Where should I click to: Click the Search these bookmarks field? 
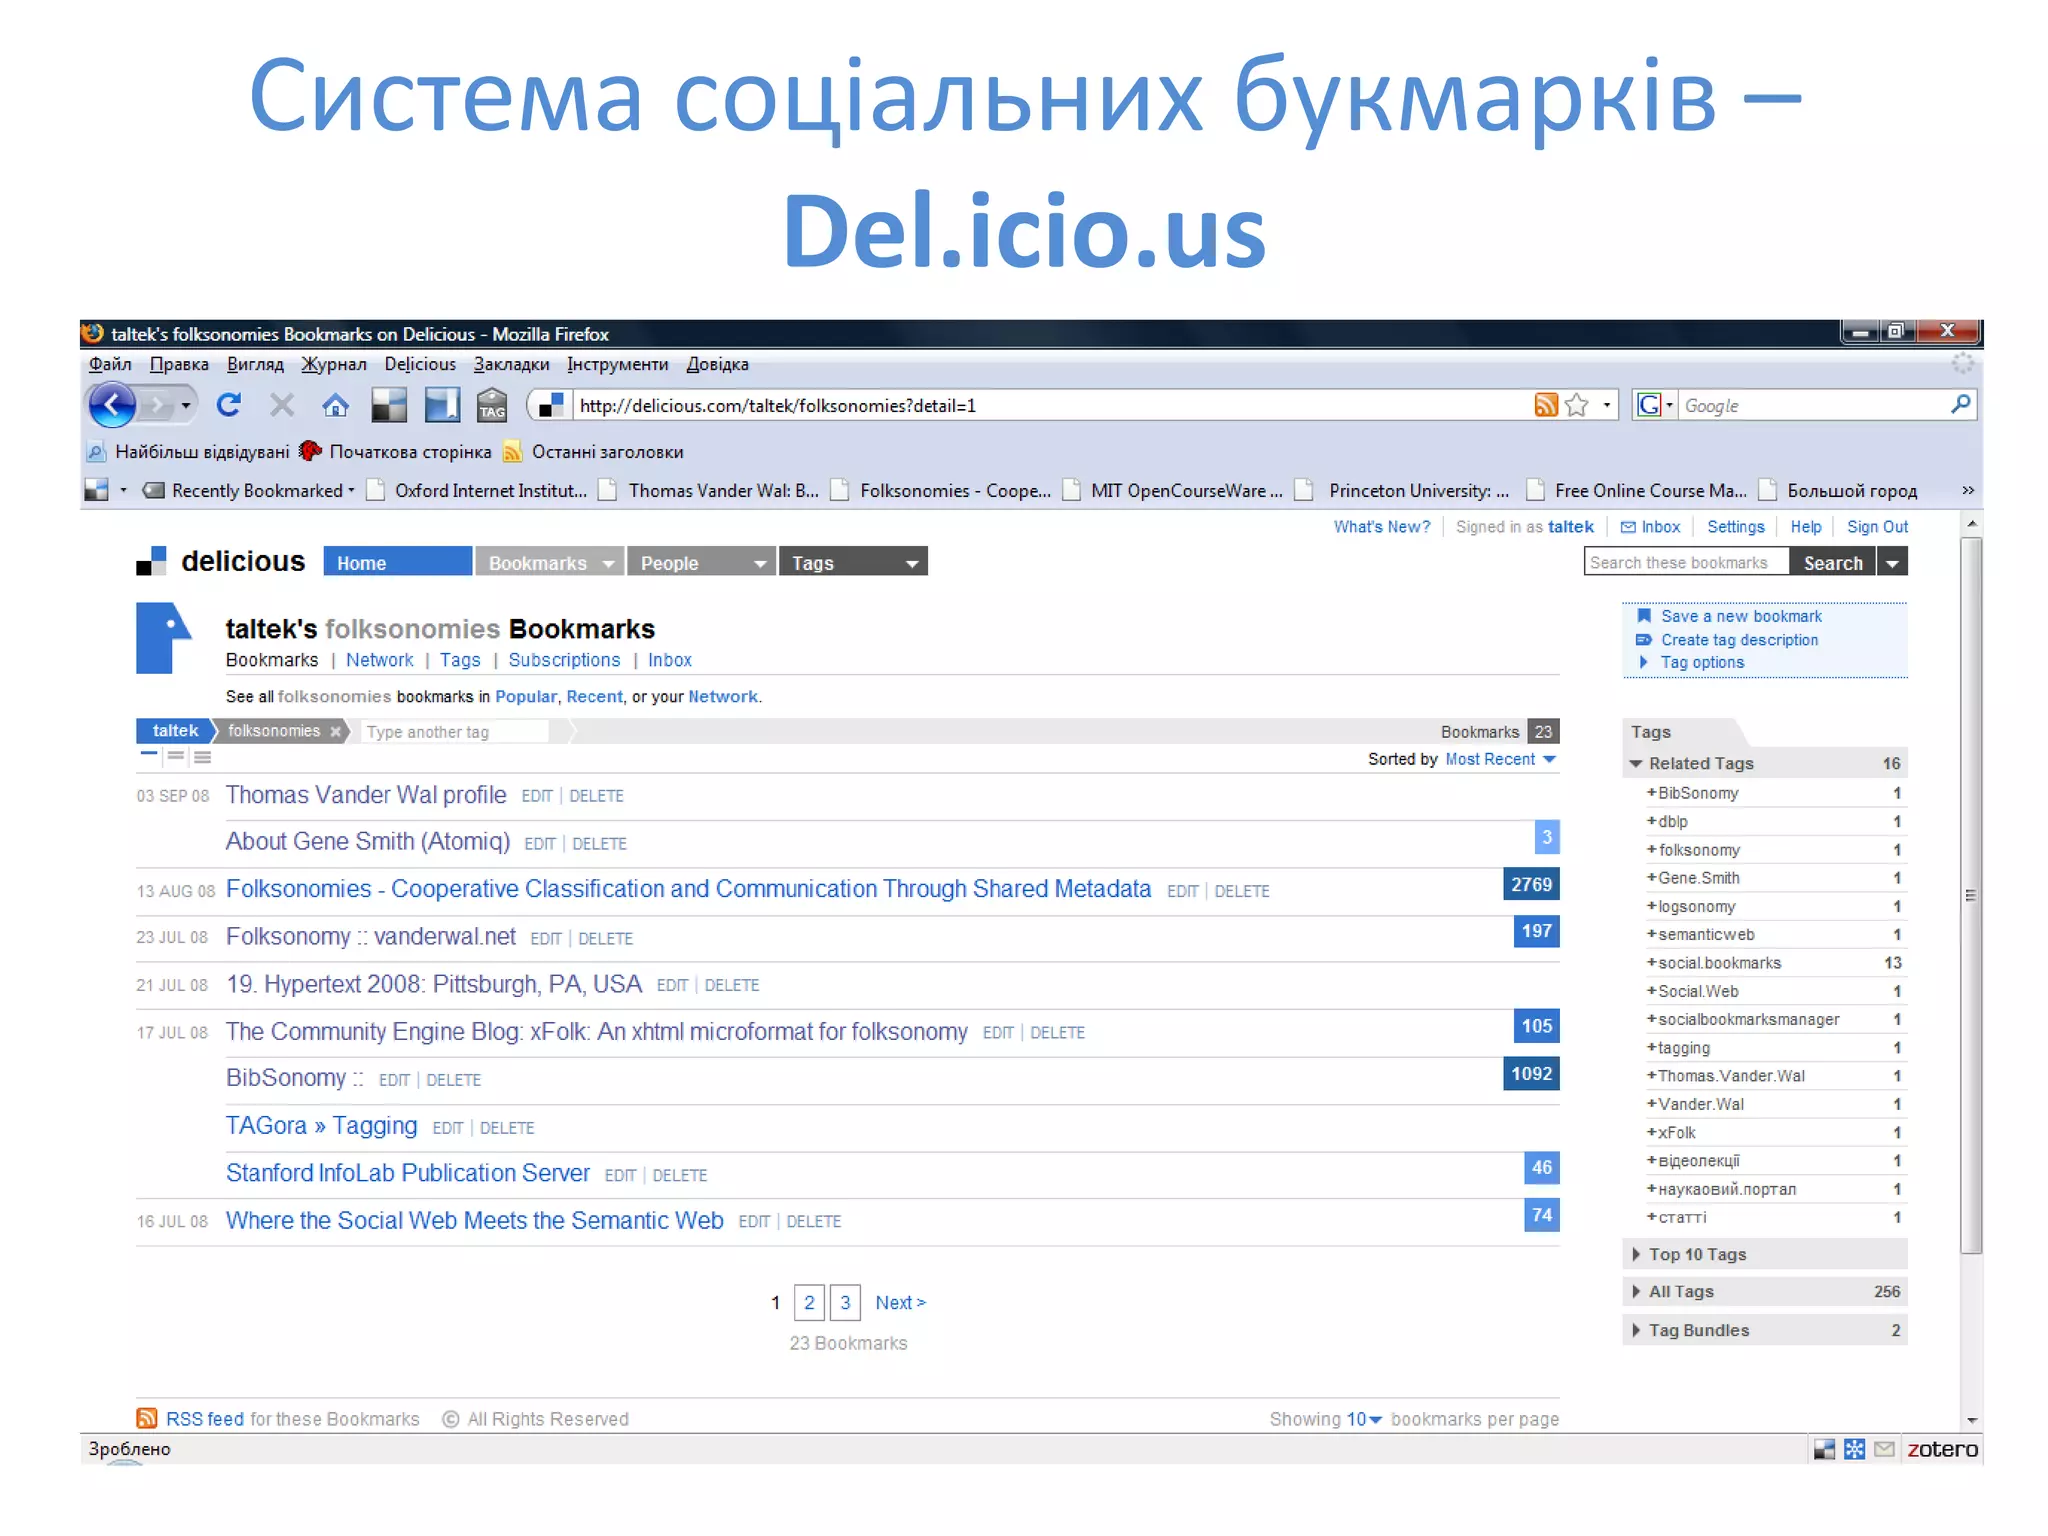pyautogui.click(x=1686, y=563)
